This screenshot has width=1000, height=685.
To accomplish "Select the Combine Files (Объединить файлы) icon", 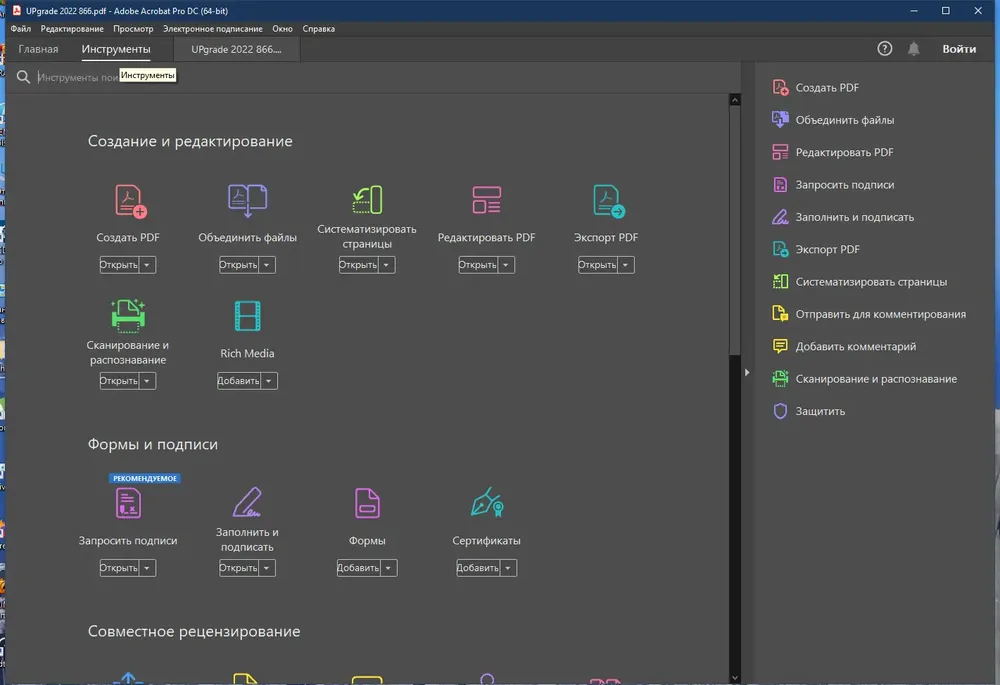I will coord(247,201).
